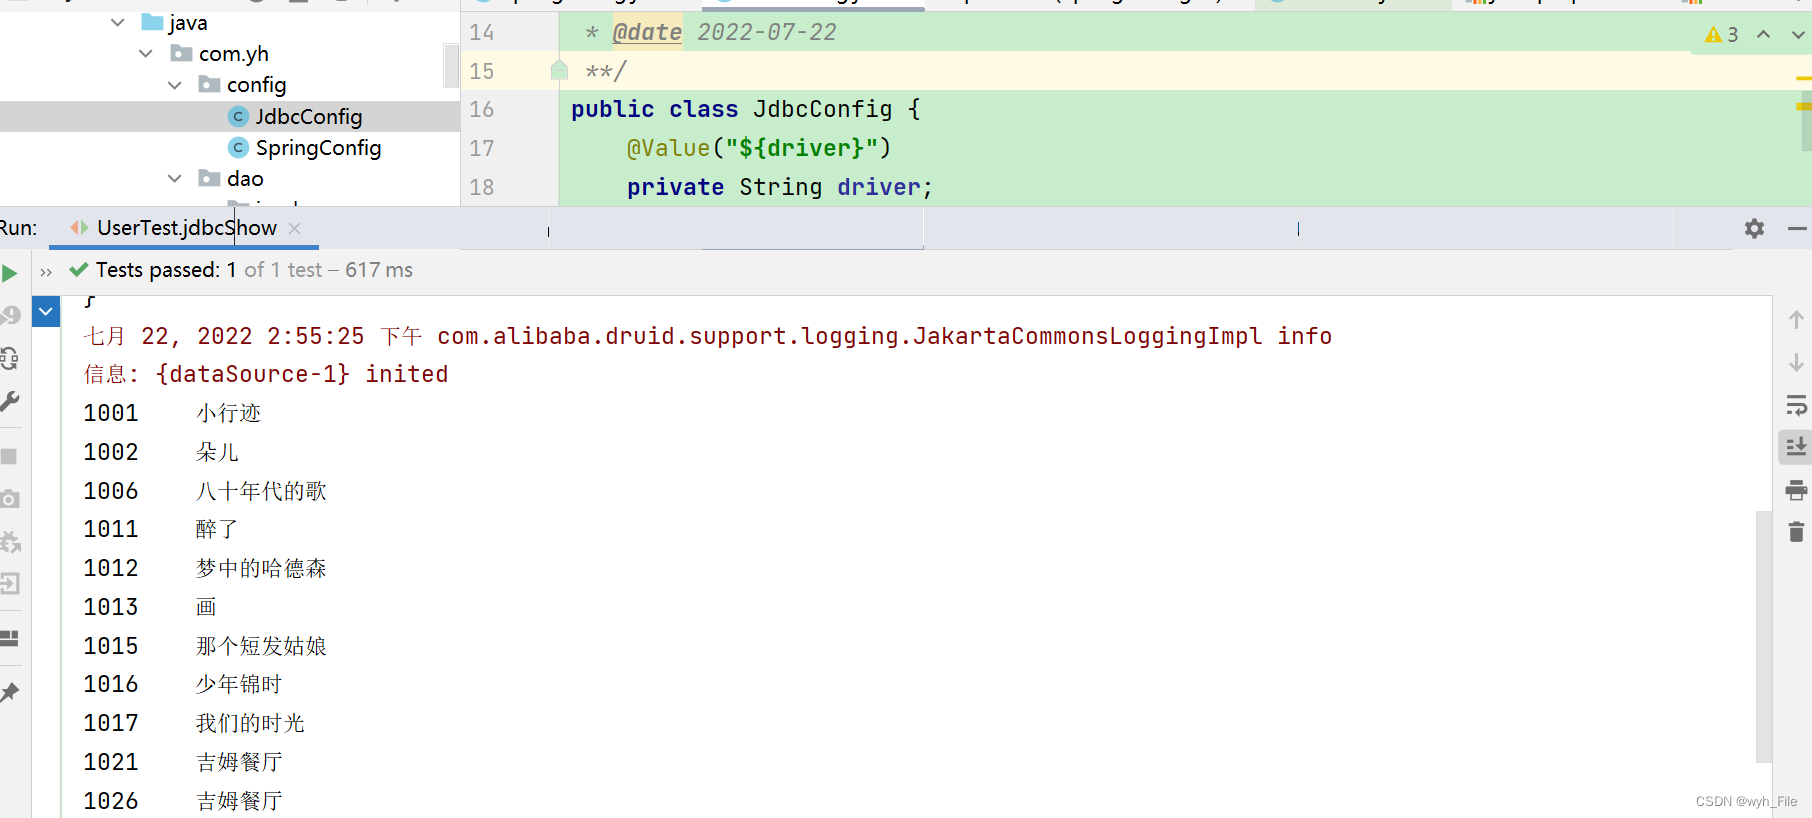Click output row 1016 少年锦时
Screen dimensions: 1812x818
(183, 684)
